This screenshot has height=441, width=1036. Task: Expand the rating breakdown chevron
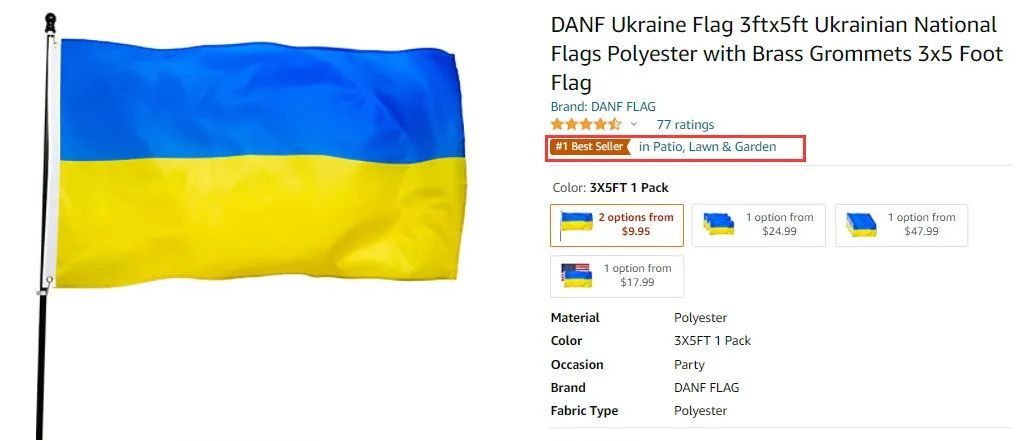click(634, 124)
